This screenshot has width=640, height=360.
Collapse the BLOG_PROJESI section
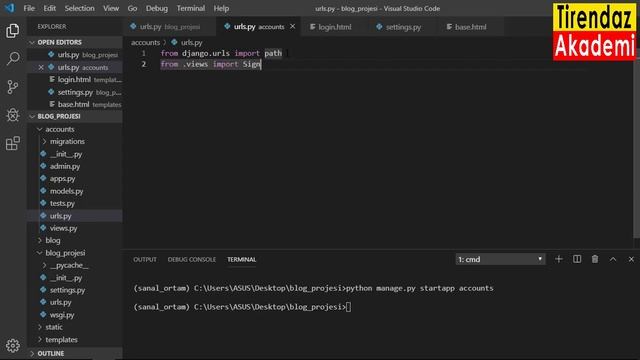(x=75, y=116)
